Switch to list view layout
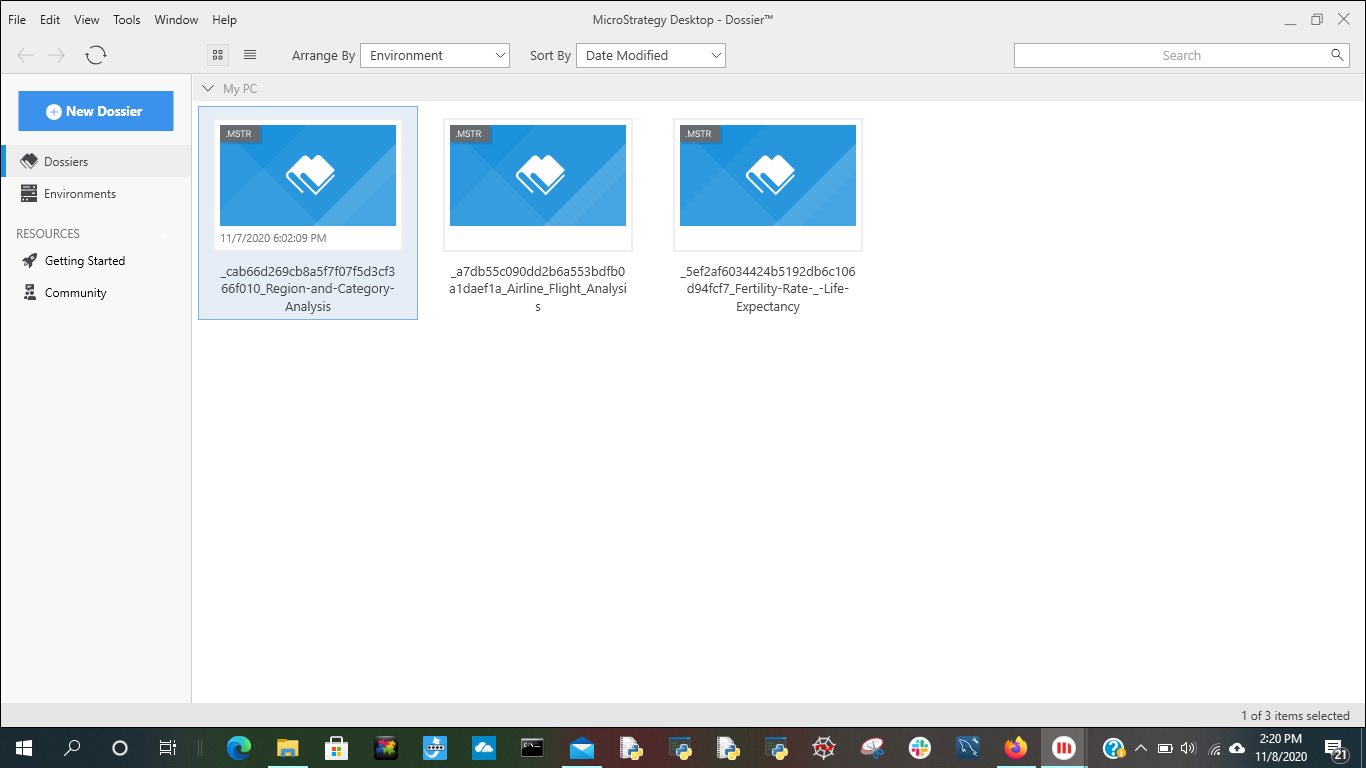 pos(250,55)
